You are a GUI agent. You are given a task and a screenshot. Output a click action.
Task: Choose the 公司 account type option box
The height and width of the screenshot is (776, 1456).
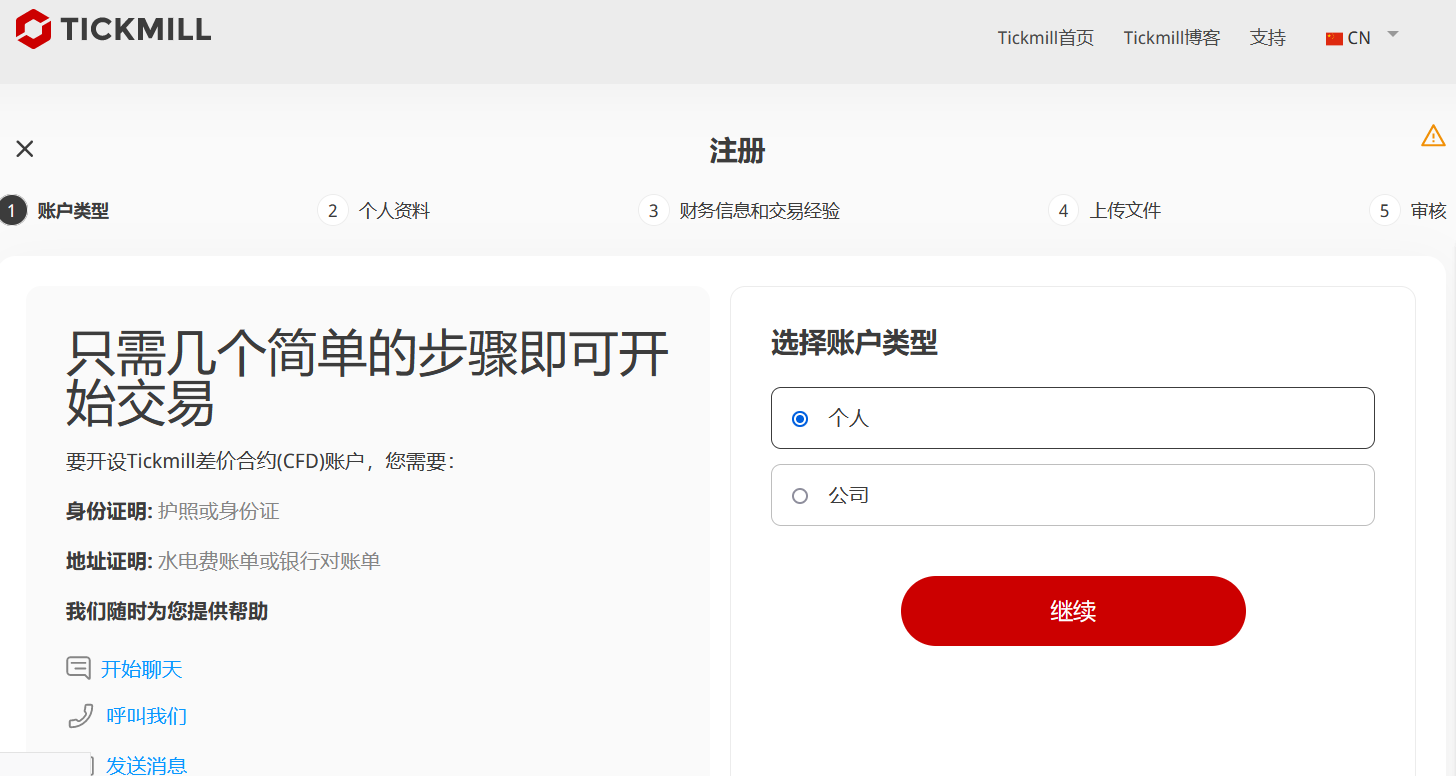click(x=1072, y=495)
